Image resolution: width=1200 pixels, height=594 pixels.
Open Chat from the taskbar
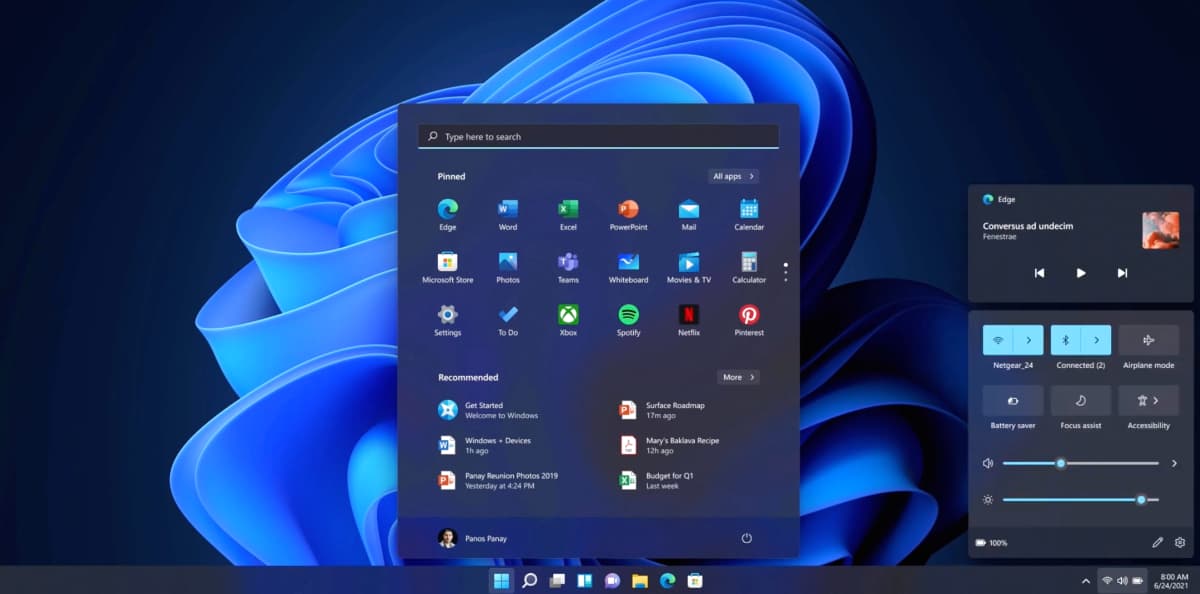click(612, 580)
